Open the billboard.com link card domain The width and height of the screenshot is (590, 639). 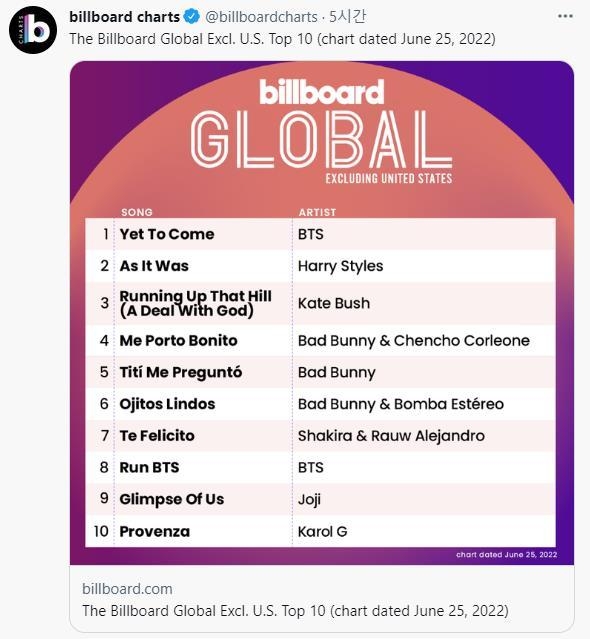(x=127, y=589)
